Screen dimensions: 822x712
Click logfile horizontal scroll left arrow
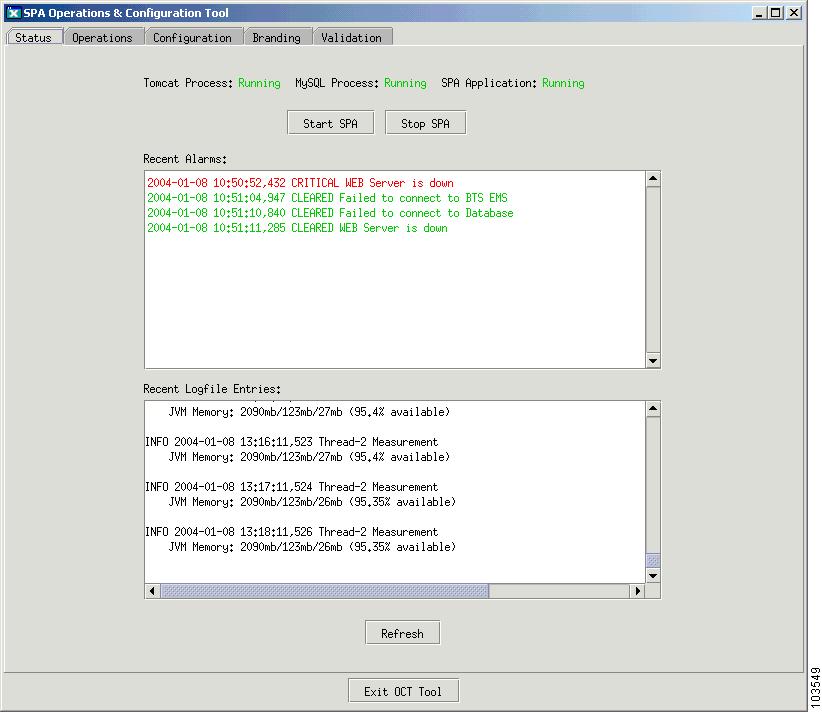pos(152,591)
